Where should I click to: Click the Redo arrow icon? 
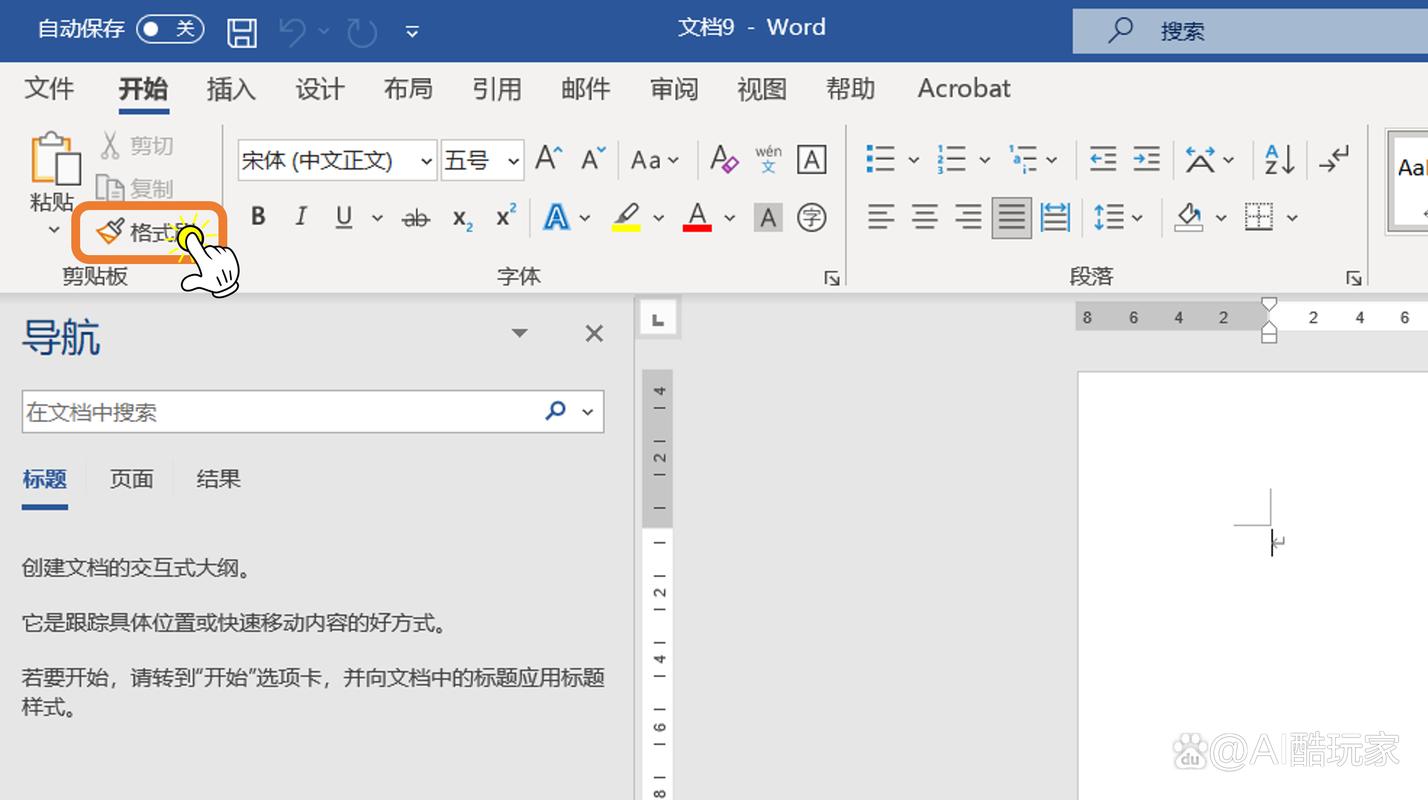point(360,32)
